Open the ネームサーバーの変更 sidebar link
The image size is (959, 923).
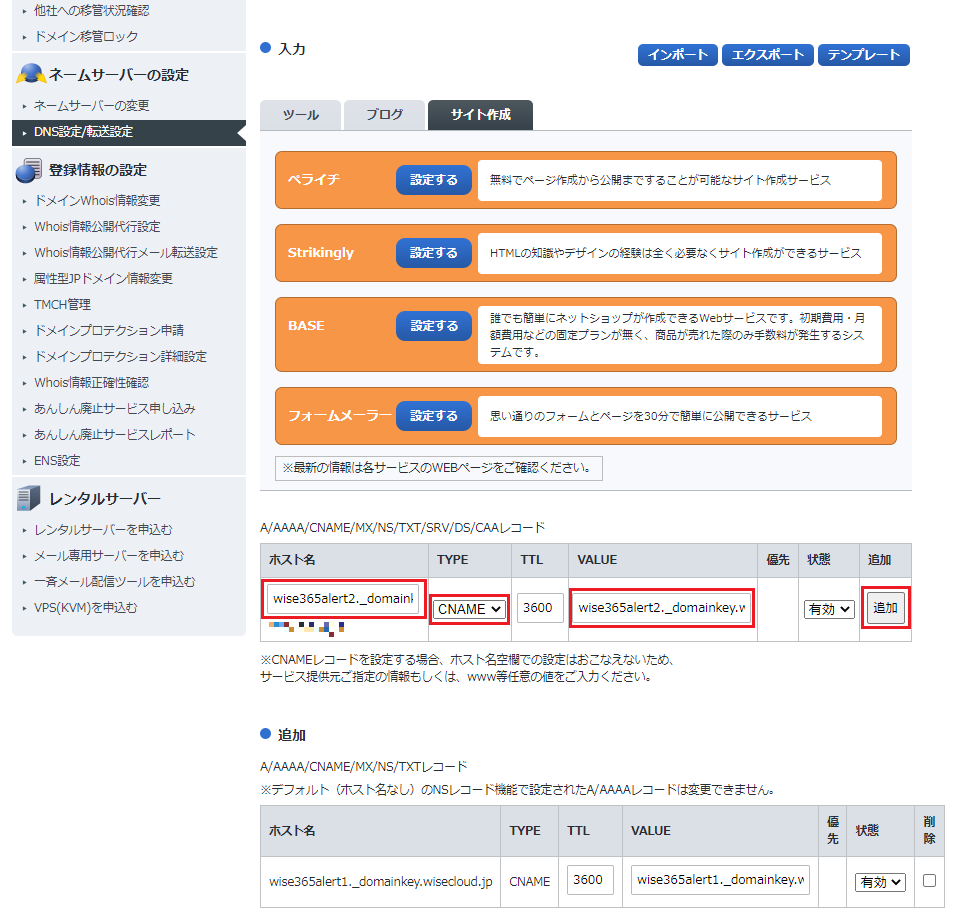pos(92,106)
